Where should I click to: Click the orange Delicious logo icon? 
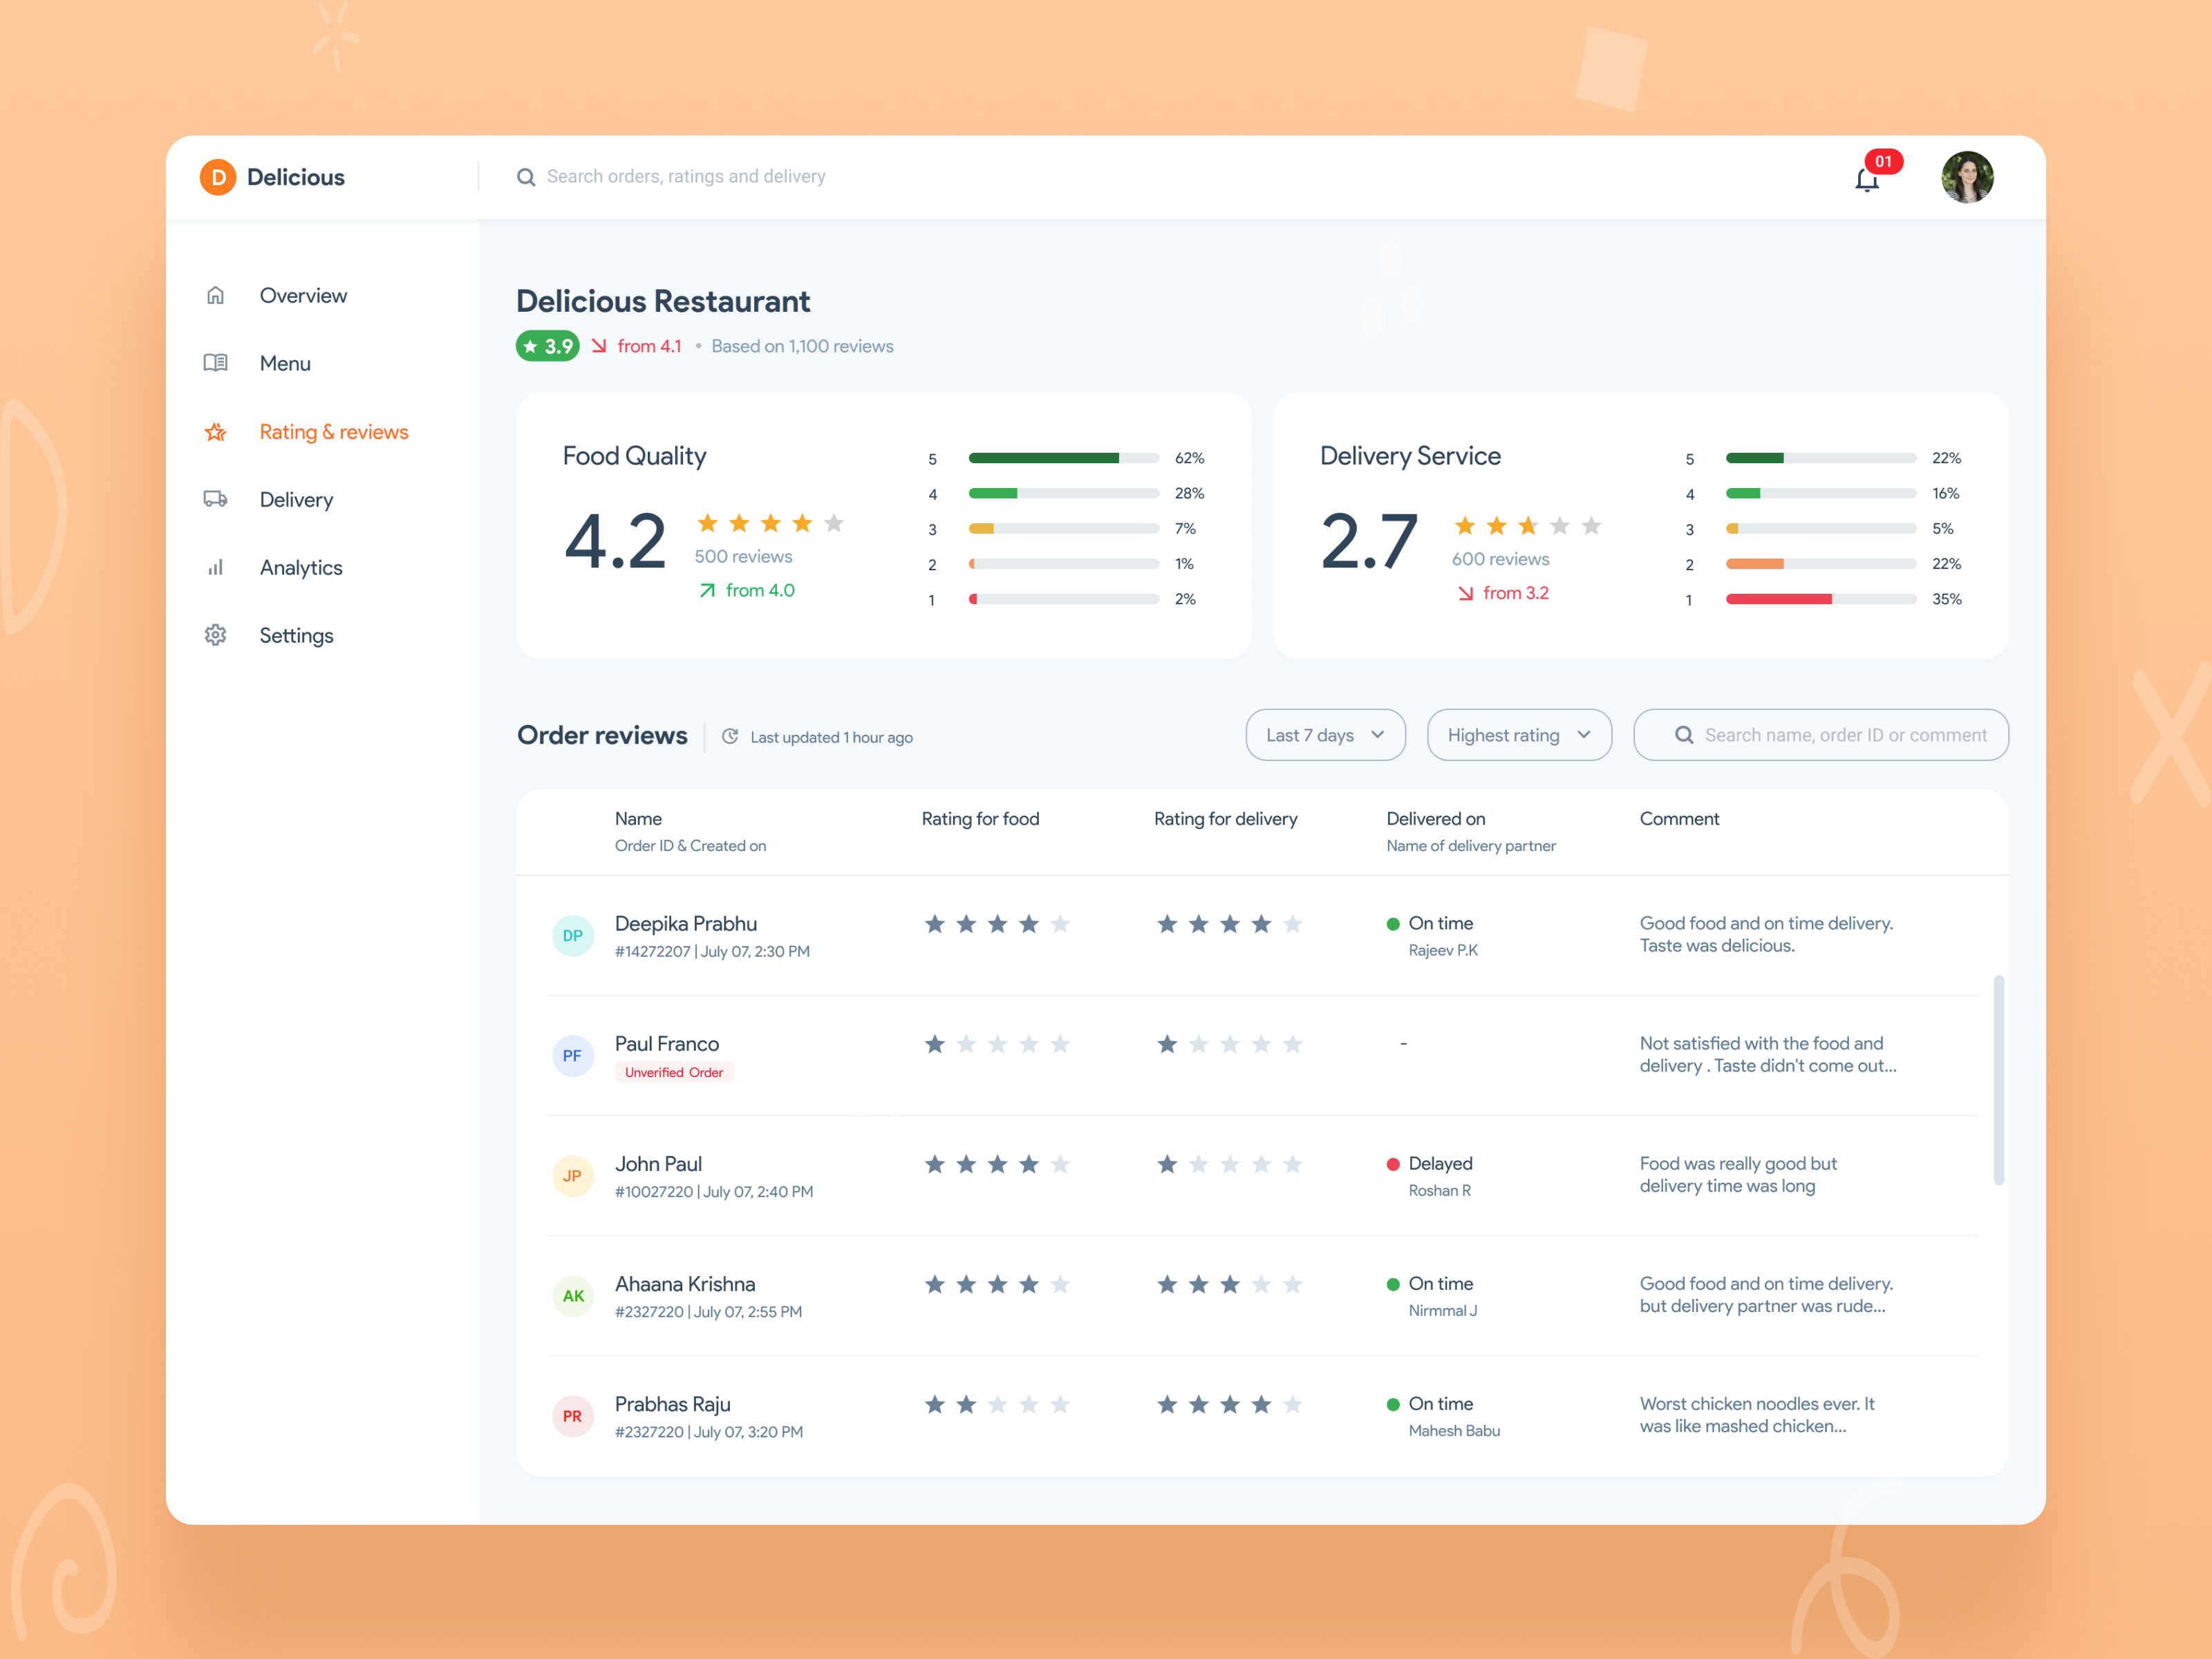(217, 177)
